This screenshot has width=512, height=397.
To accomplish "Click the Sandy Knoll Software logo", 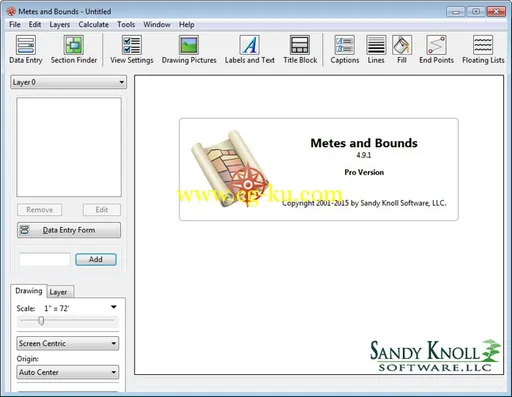I will click(435, 355).
